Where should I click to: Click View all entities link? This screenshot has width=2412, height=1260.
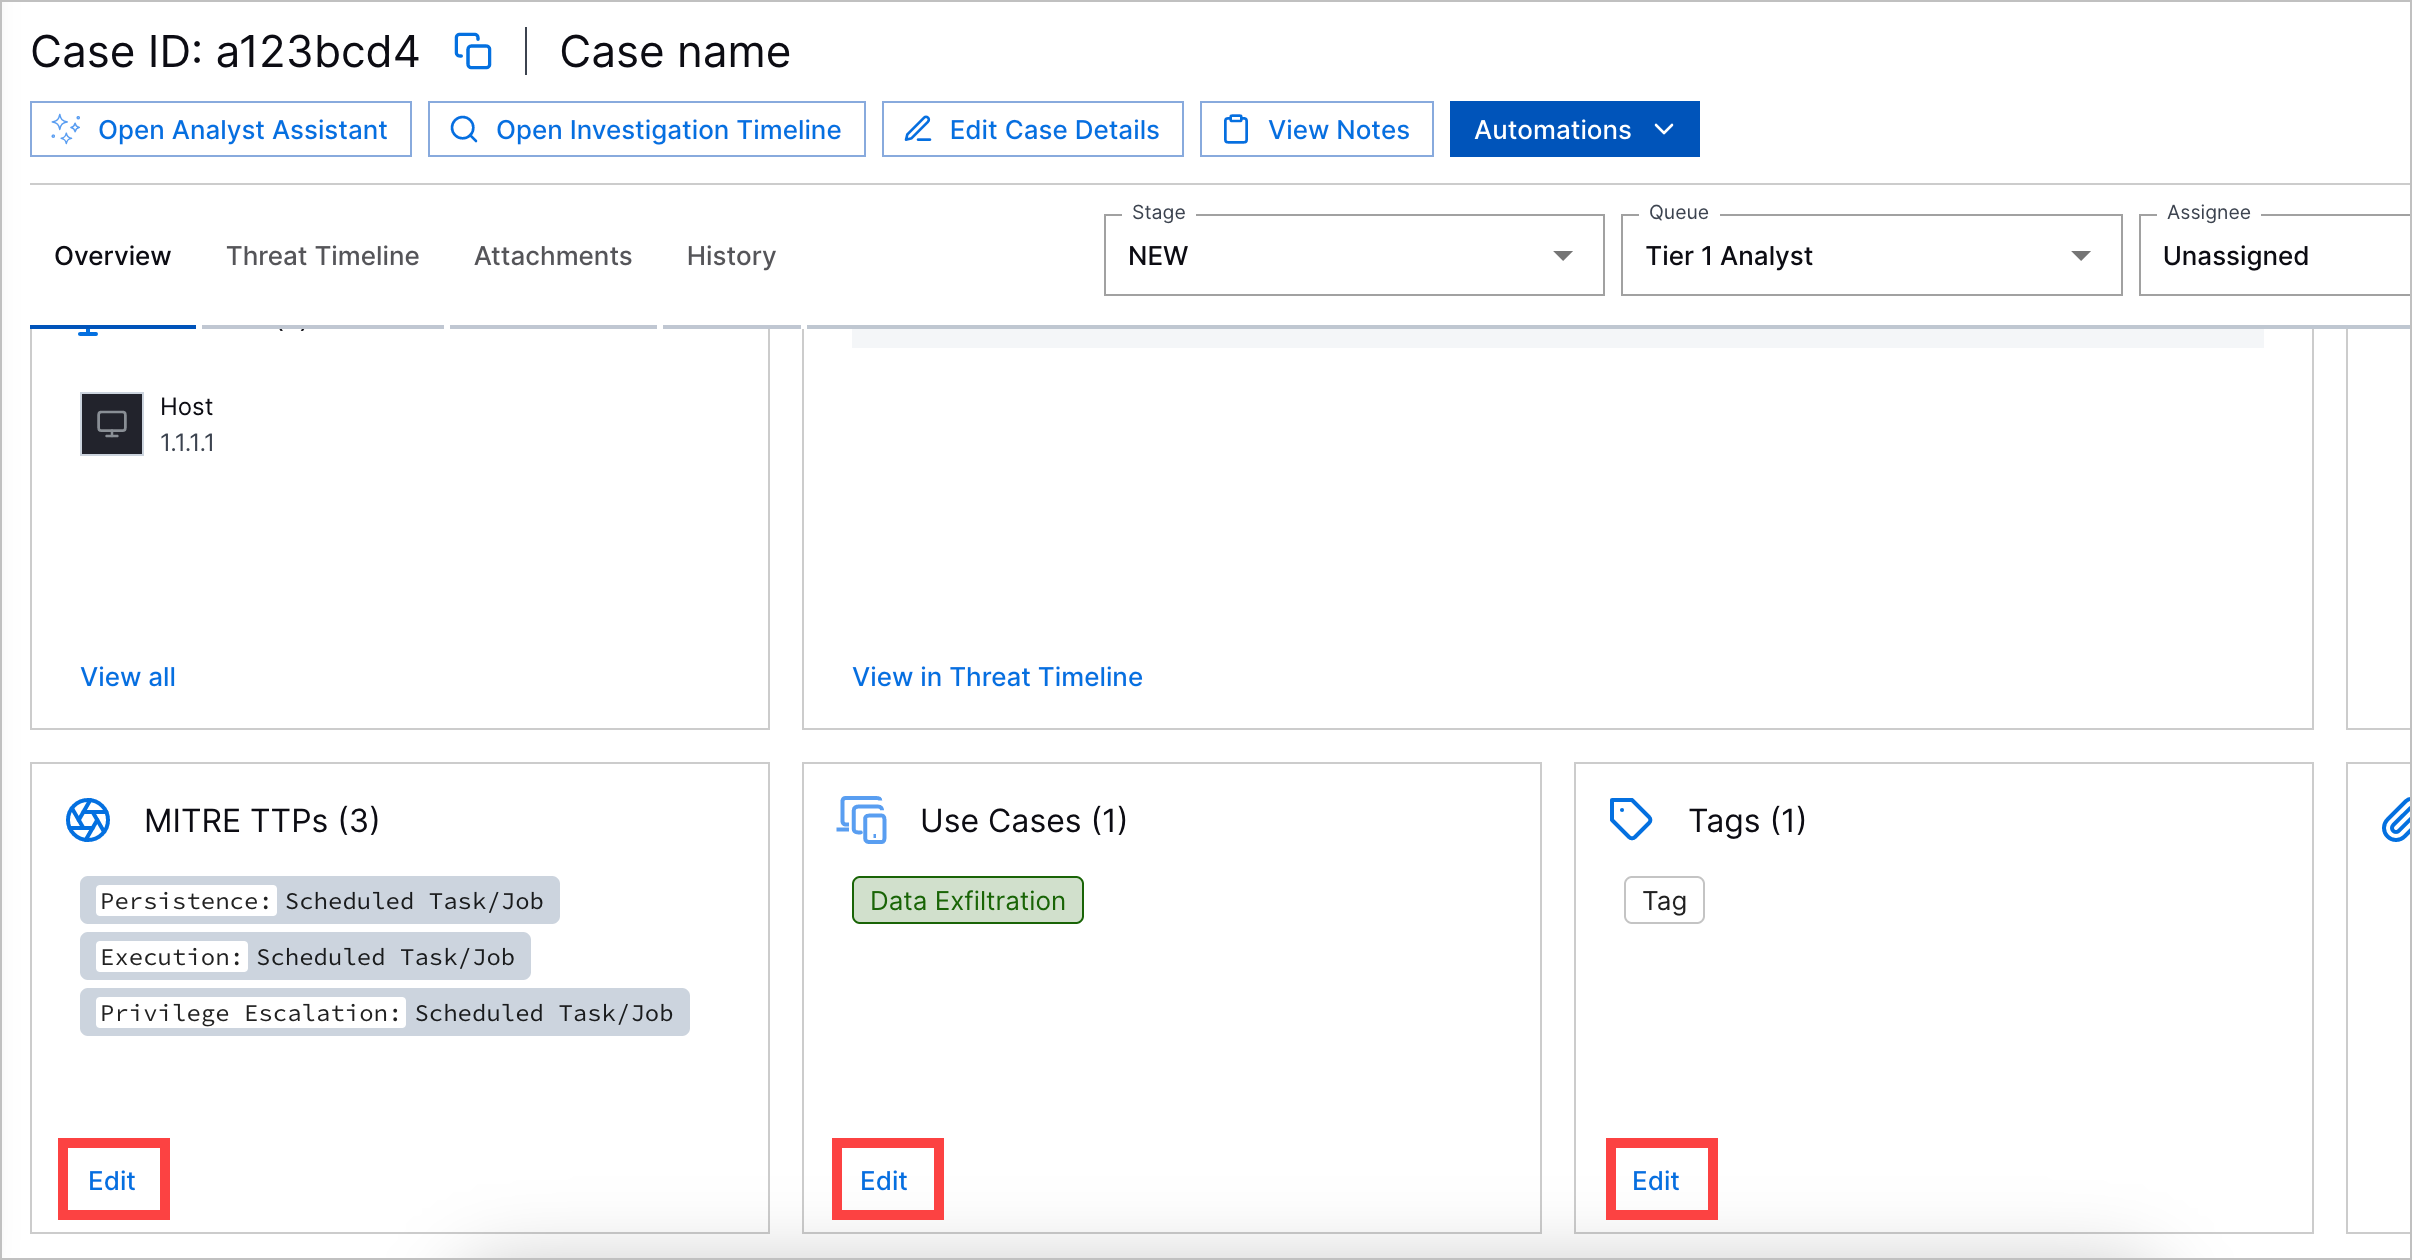pos(129,676)
